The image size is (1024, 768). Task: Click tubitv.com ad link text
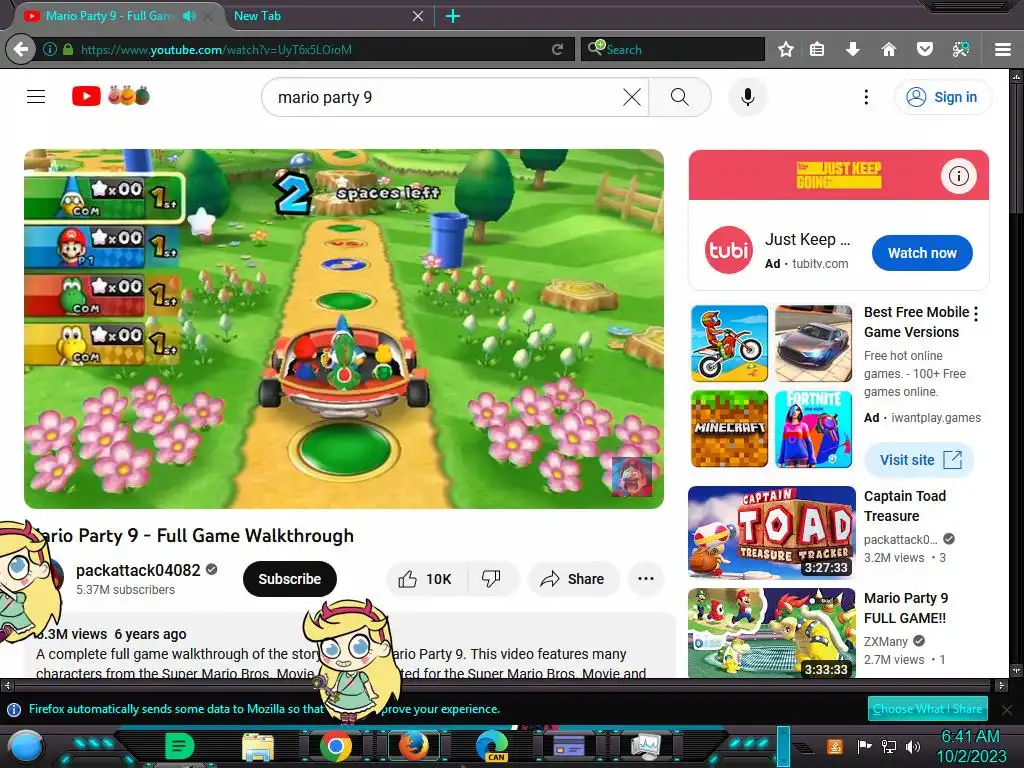pos(820,264)
